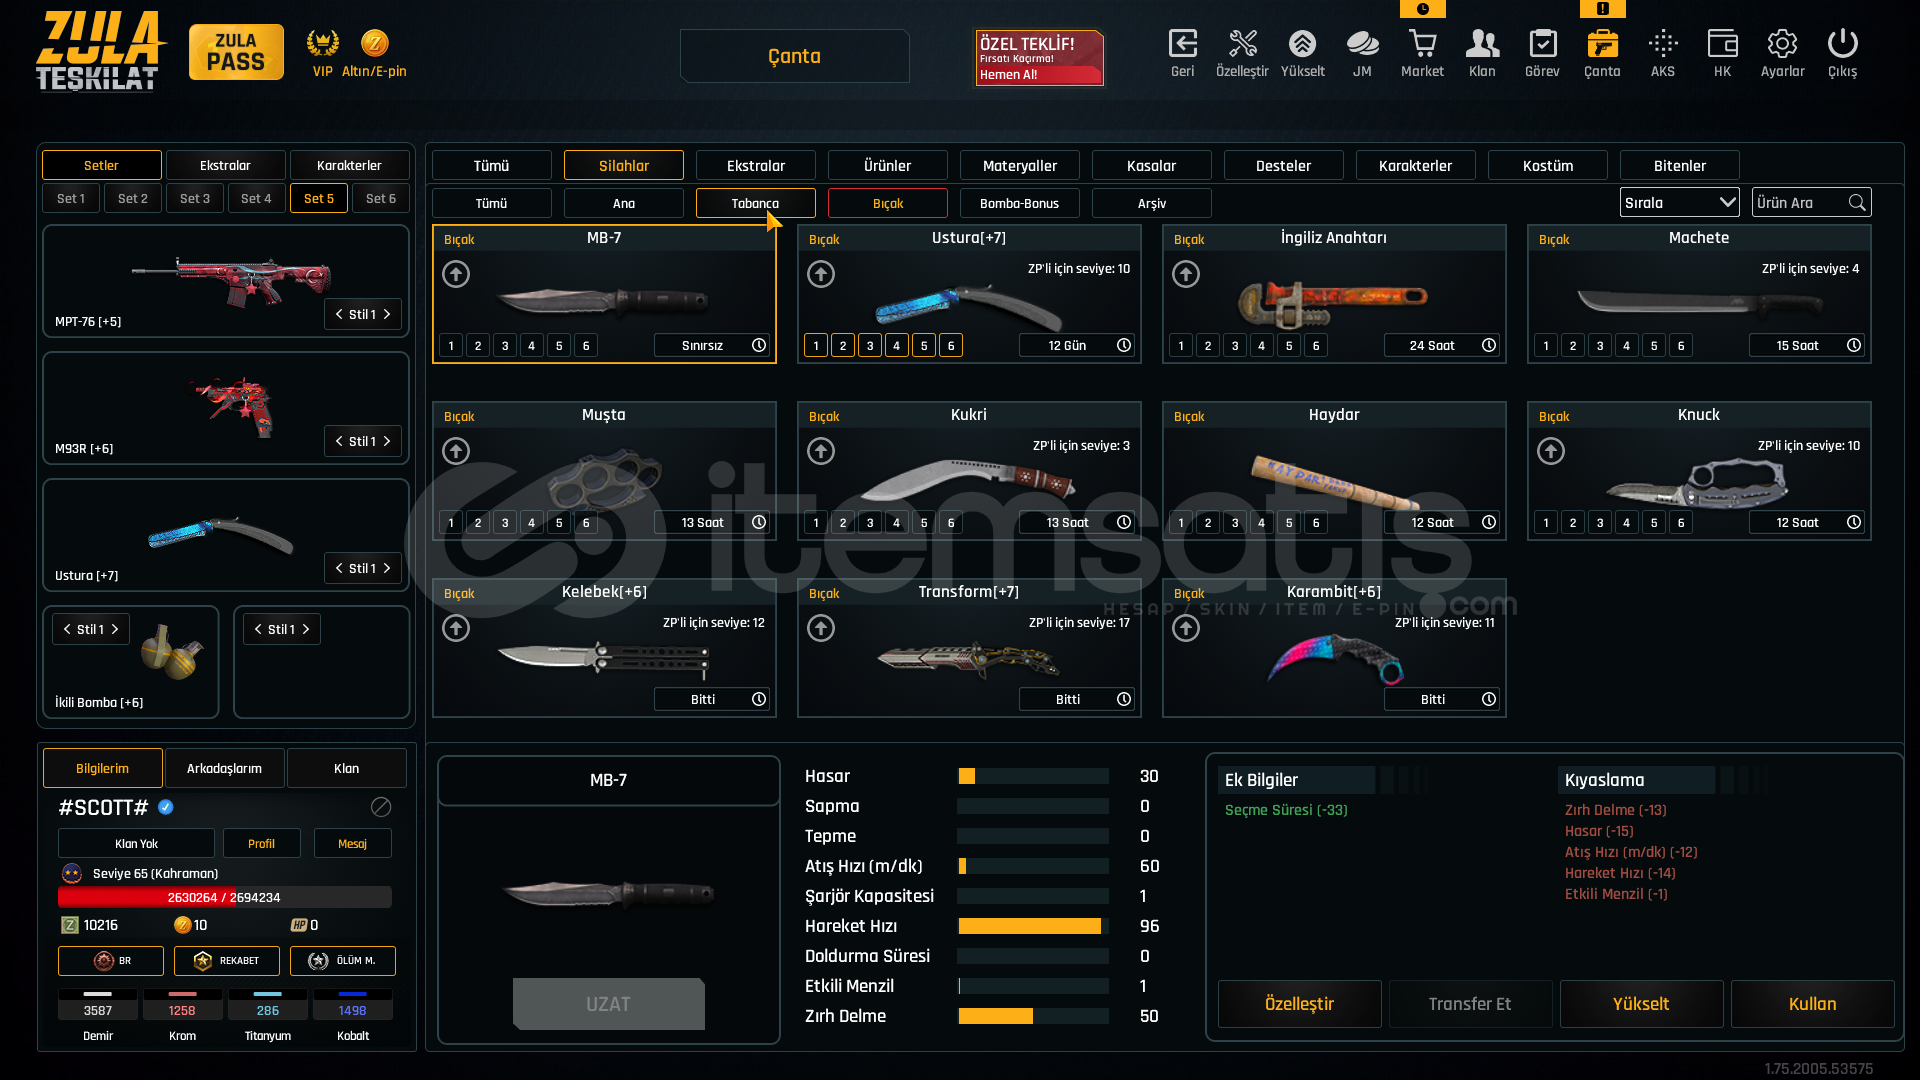The width and height of the screenshot is (1920, 1080).
Task: Toggle set slot 4 on Muşta
Action: (x=532, y=522)
